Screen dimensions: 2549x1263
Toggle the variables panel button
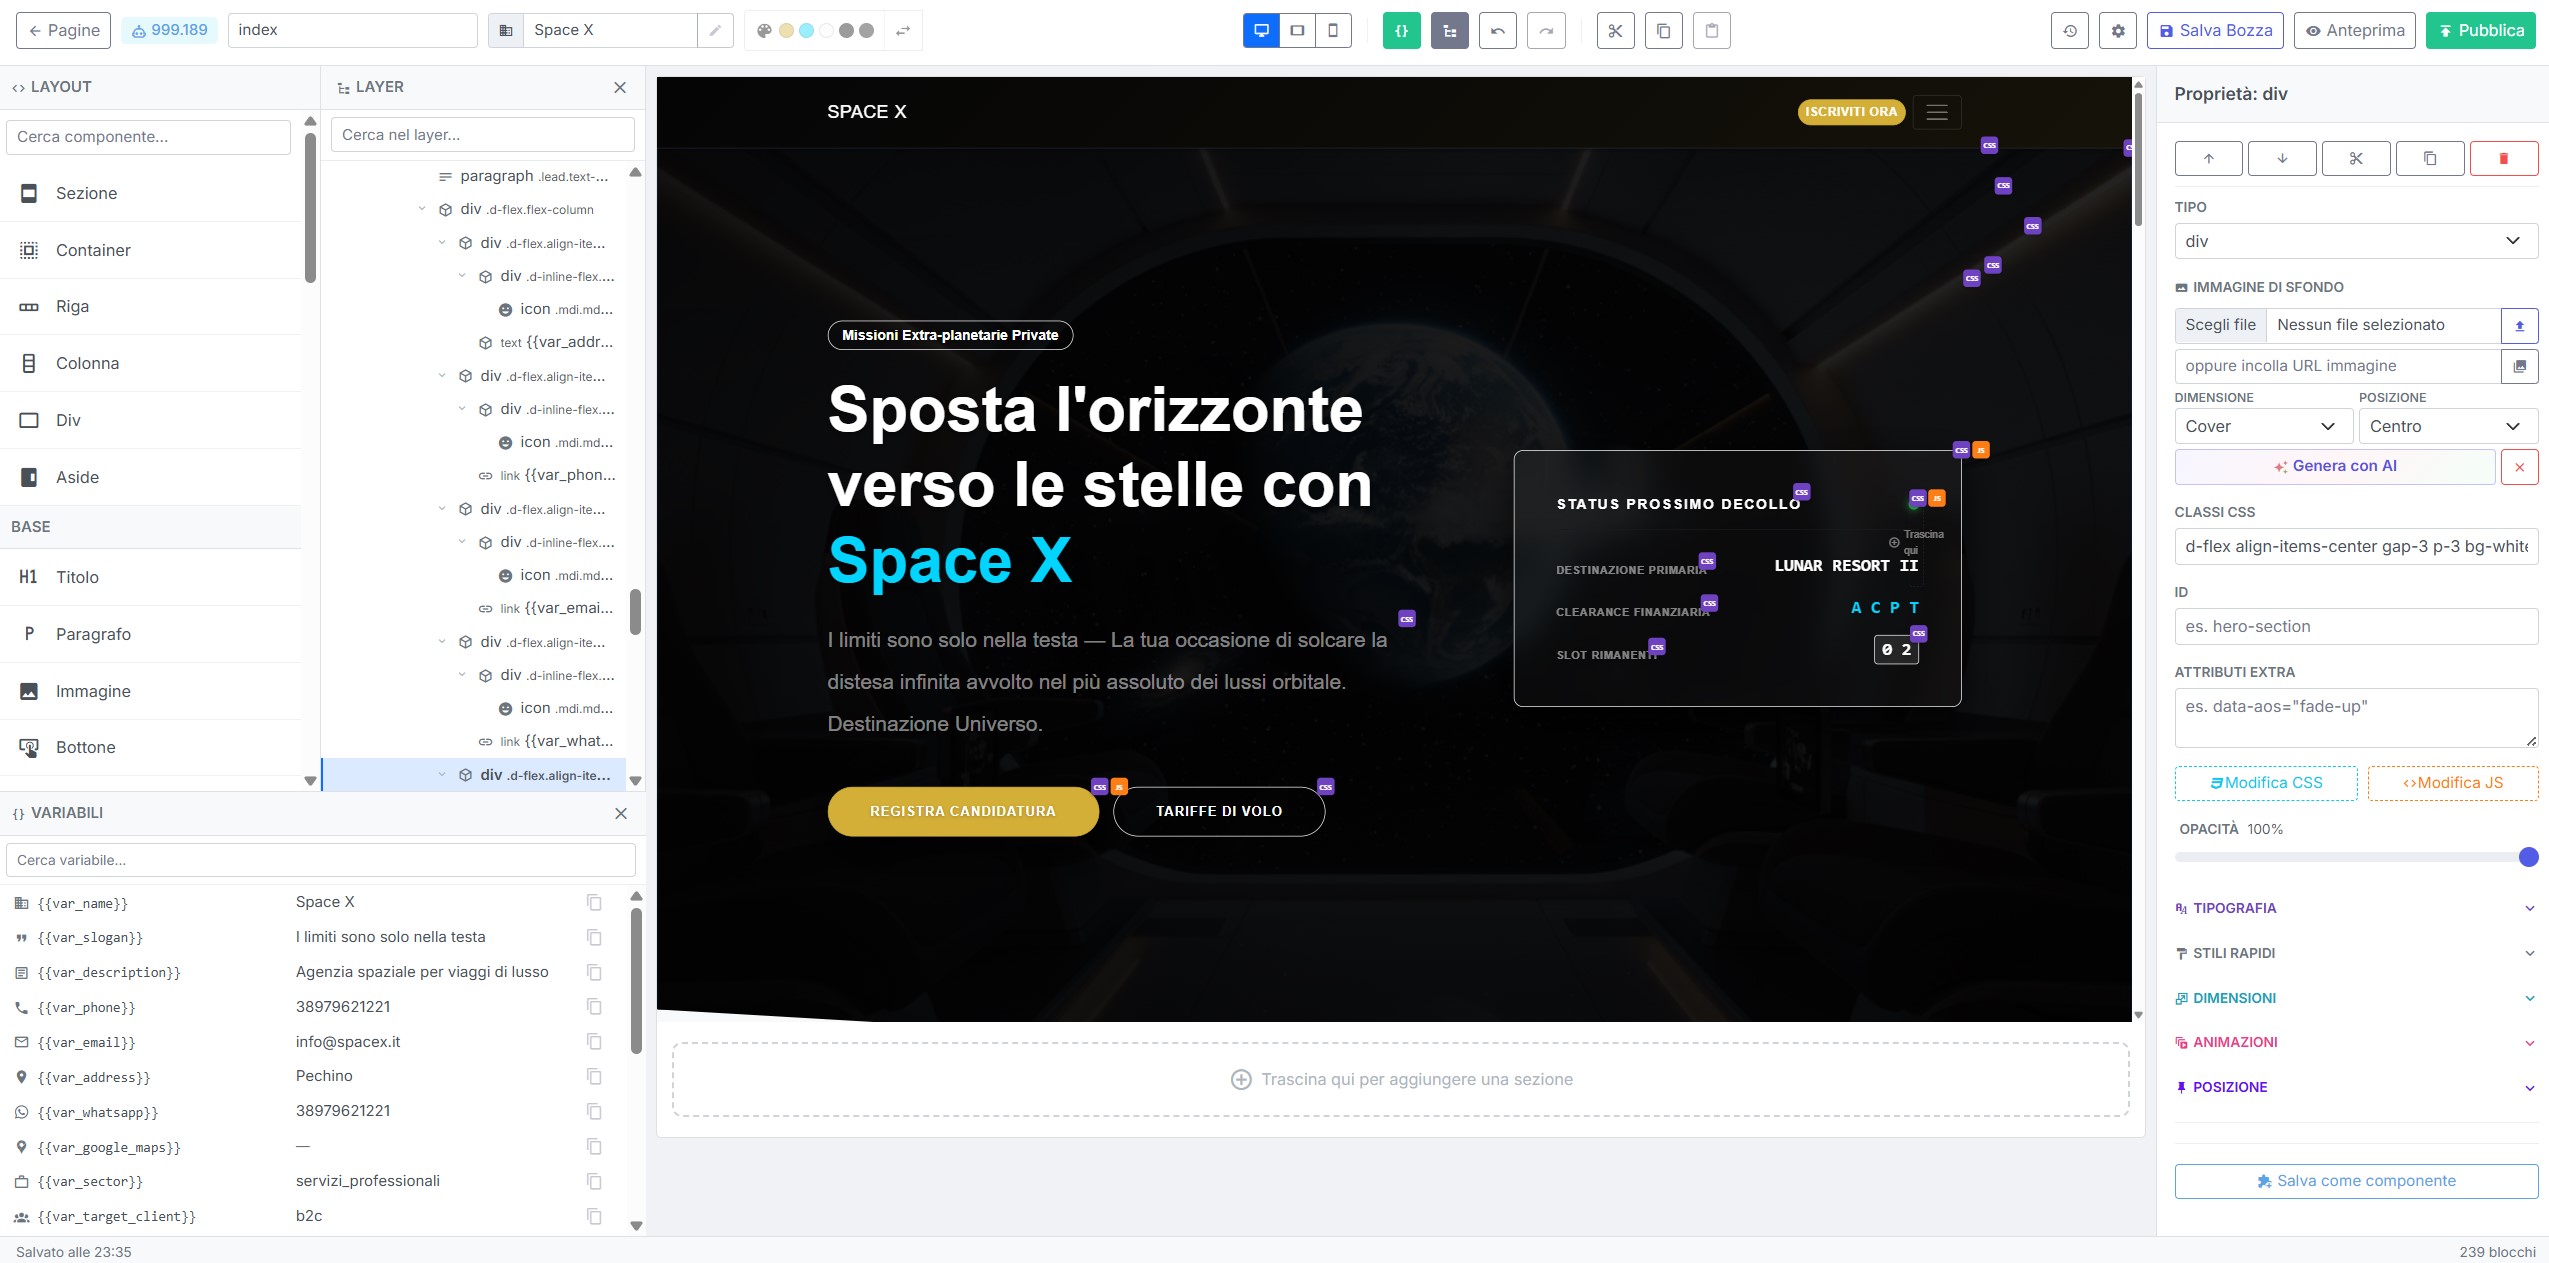click(1401, 31)
